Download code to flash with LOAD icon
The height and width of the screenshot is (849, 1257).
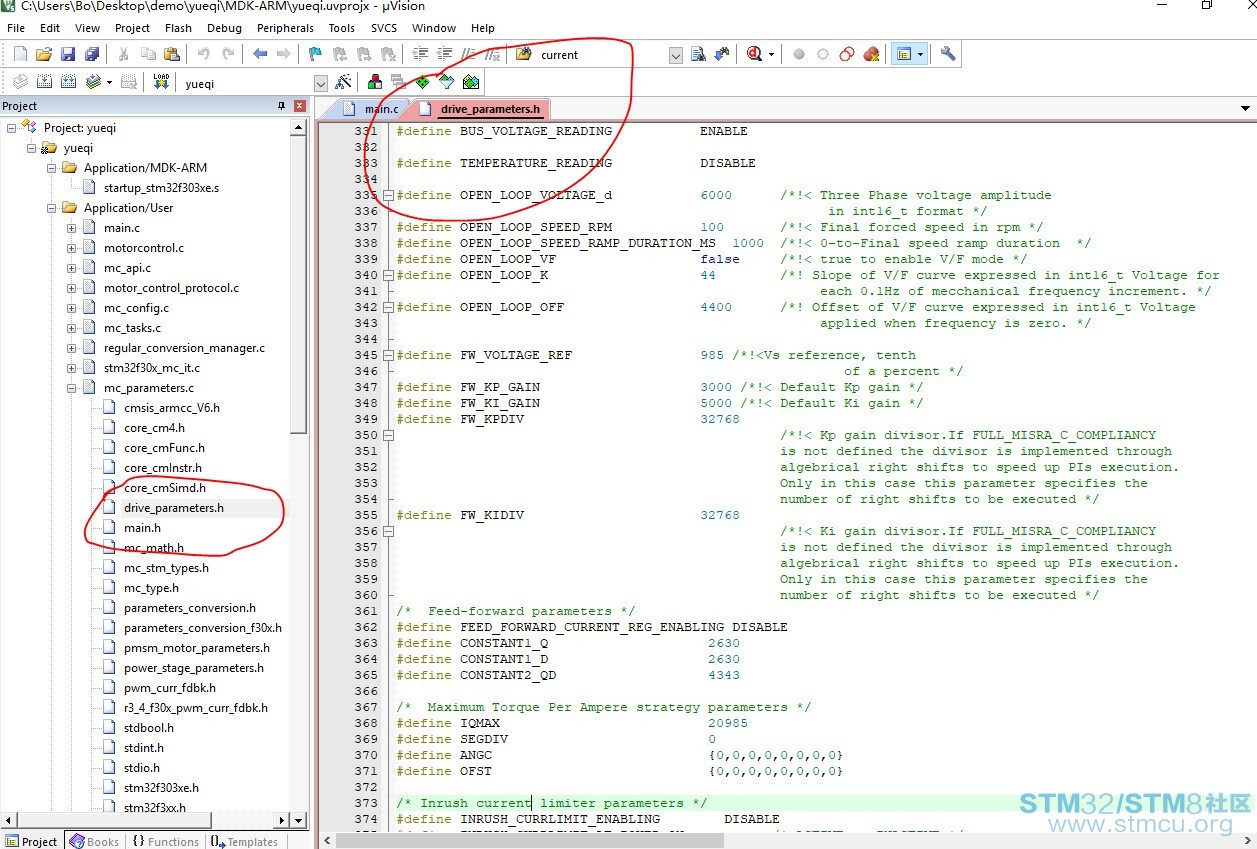[161, 82]
